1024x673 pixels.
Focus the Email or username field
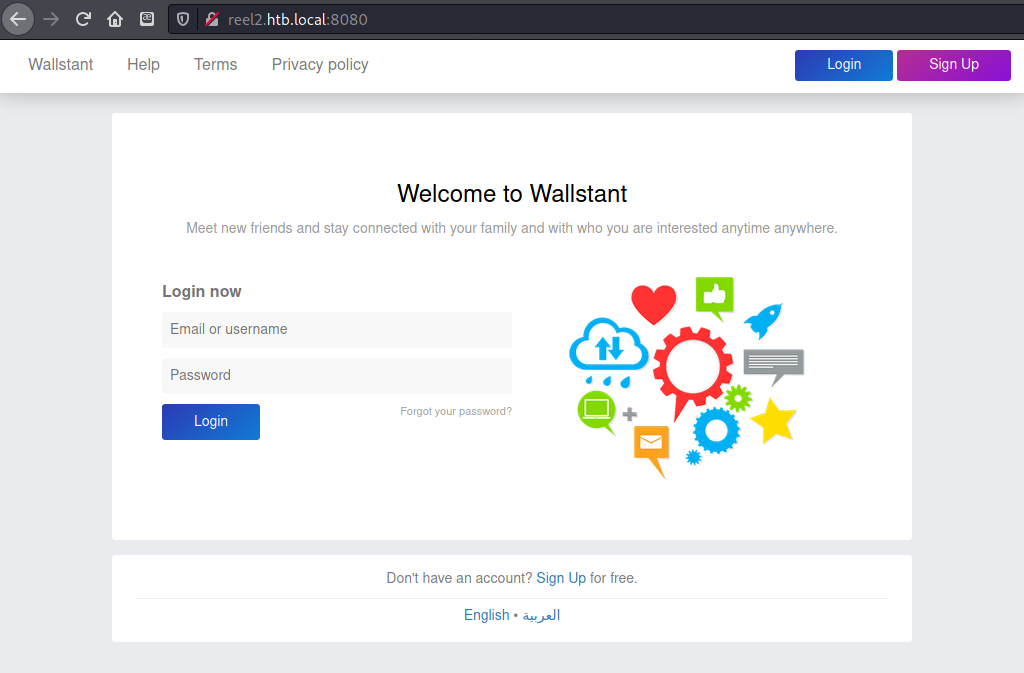pyautogui.click(x=336, y=330)
